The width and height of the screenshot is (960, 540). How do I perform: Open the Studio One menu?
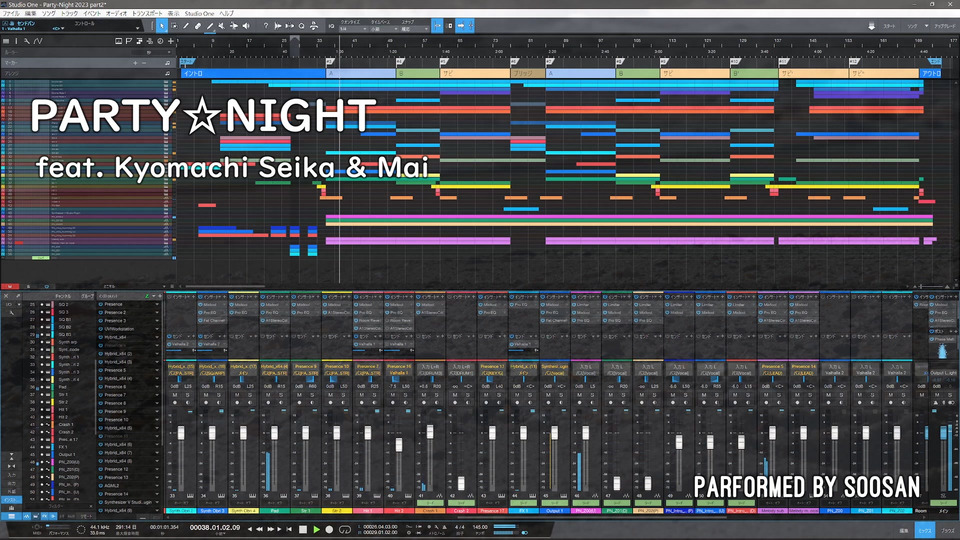coord(200,13)
